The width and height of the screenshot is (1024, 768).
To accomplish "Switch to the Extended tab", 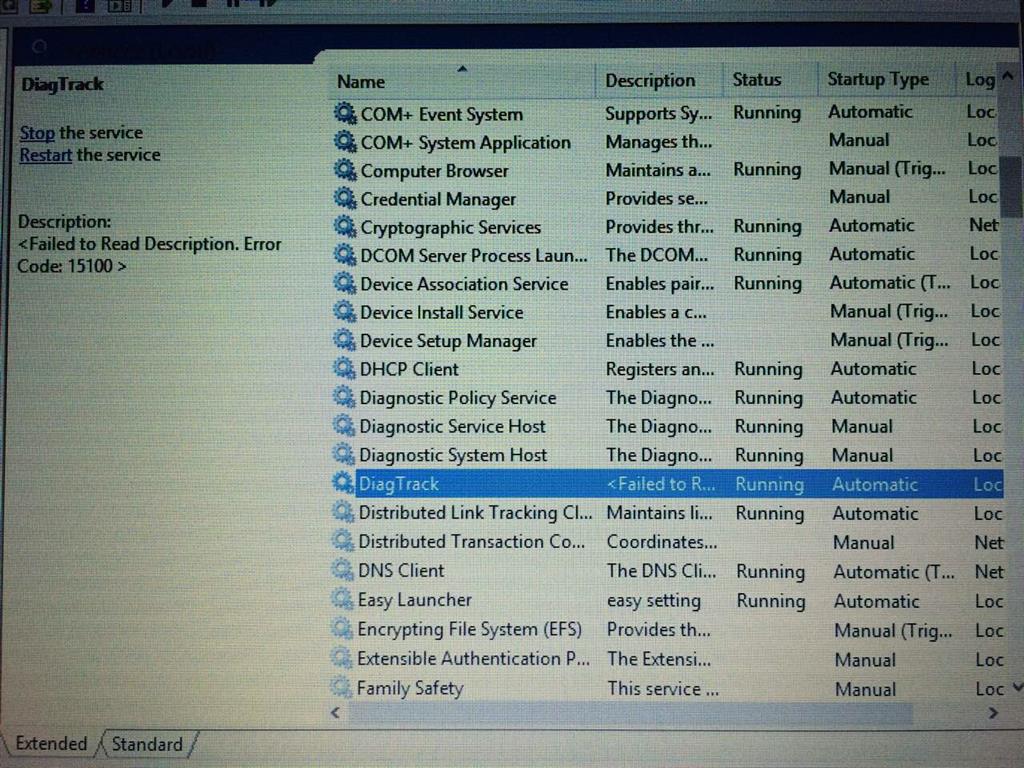I will click(52, 744).
